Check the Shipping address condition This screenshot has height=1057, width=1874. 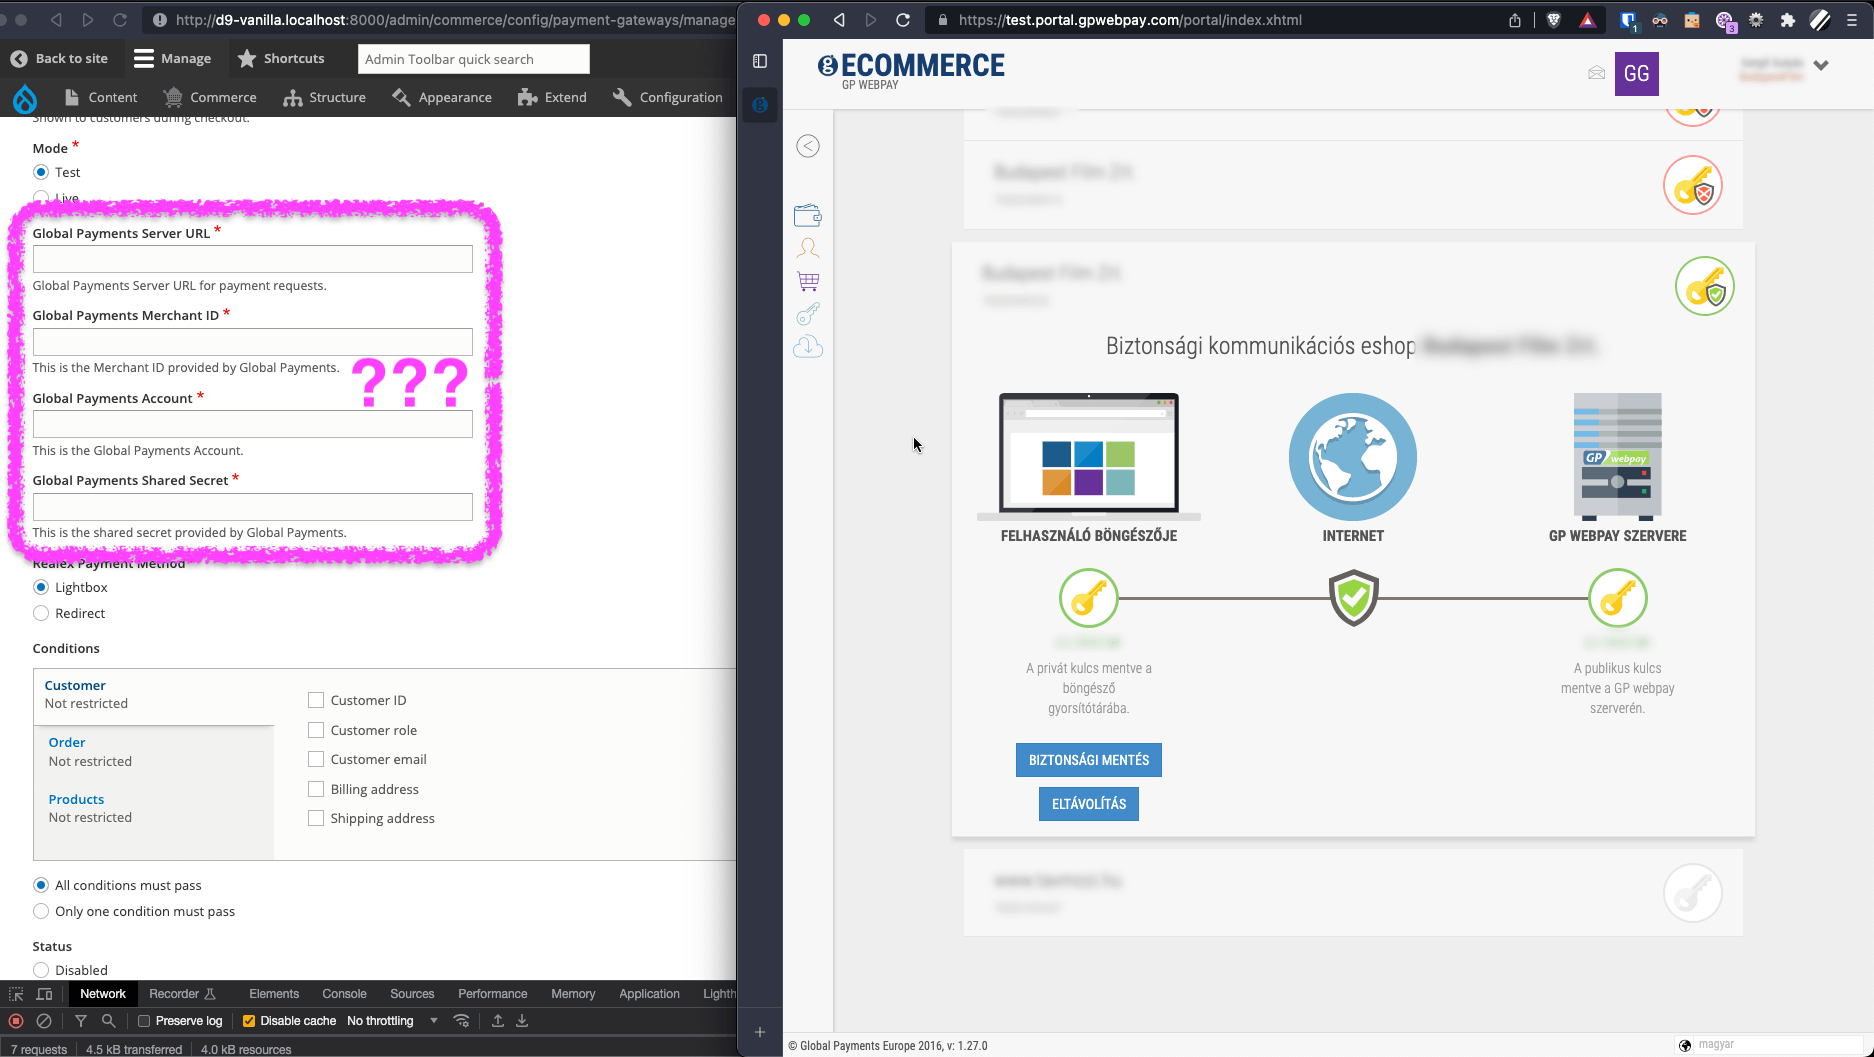(x=316, y=818)
